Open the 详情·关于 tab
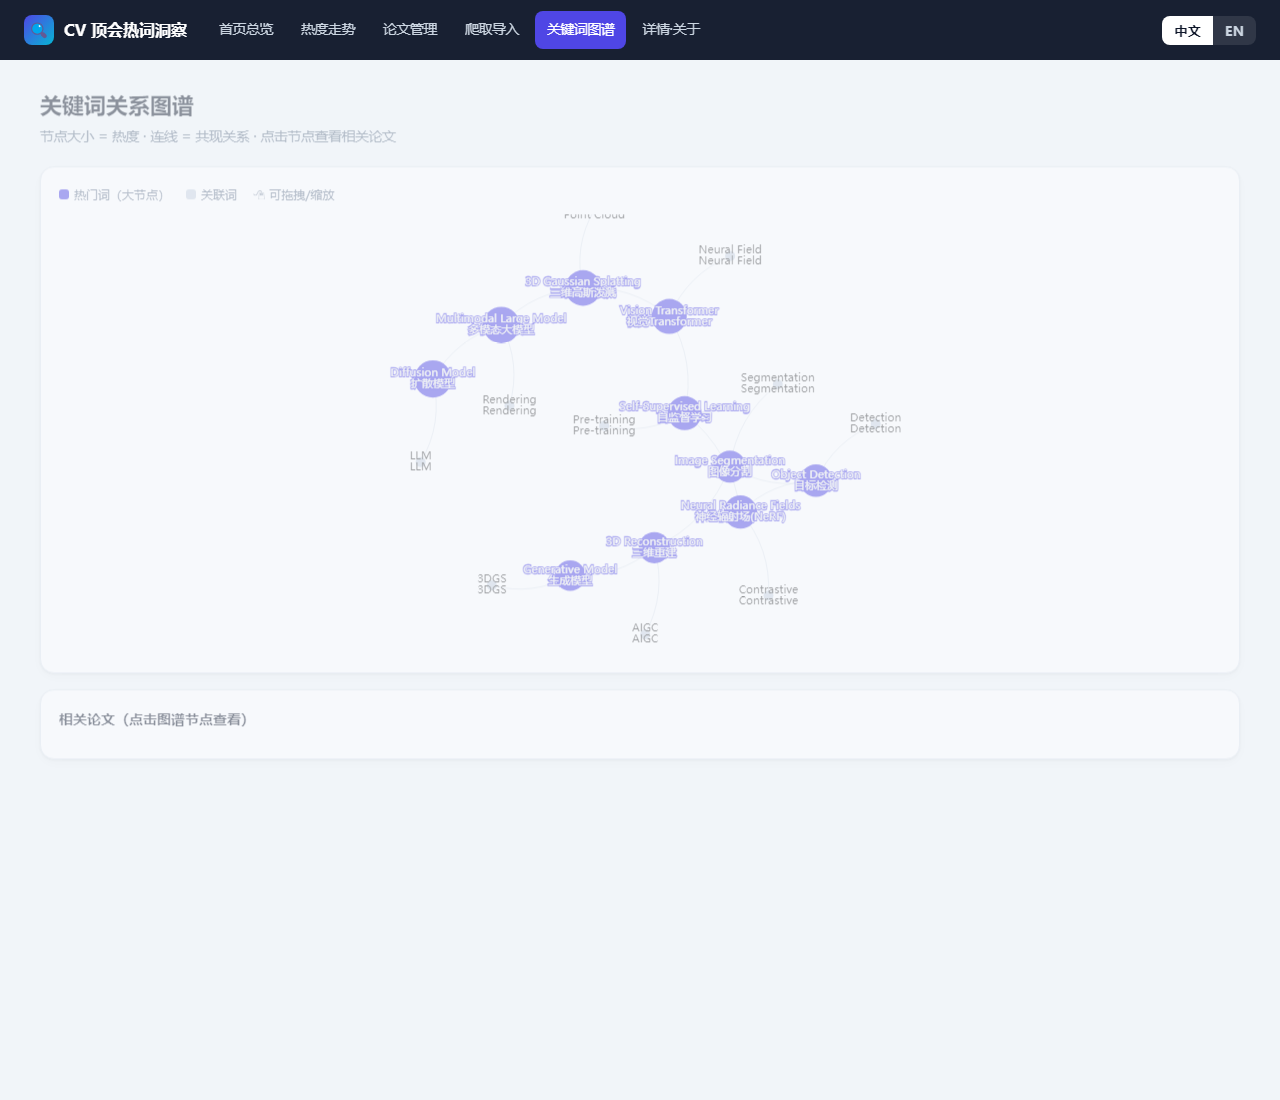The height and width of the screenshot is (1100, 1280). 671,30
